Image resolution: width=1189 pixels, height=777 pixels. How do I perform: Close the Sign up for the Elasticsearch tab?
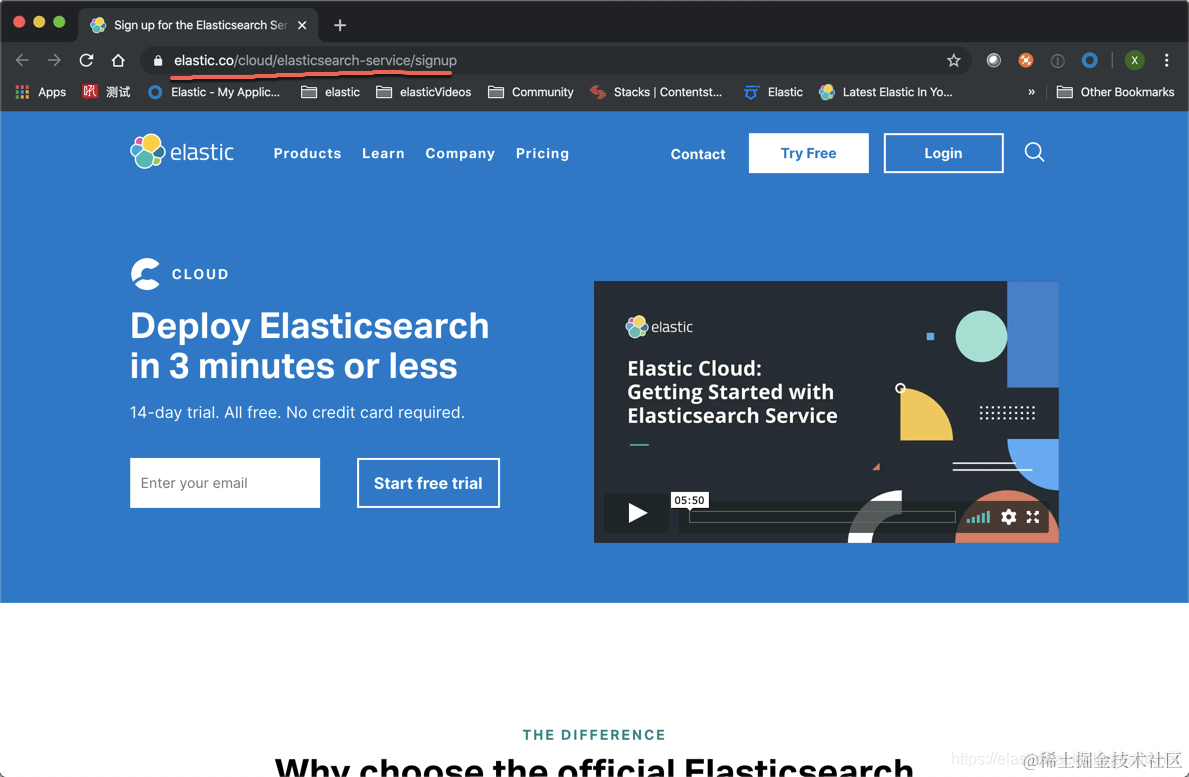click(x=302, y=25)
